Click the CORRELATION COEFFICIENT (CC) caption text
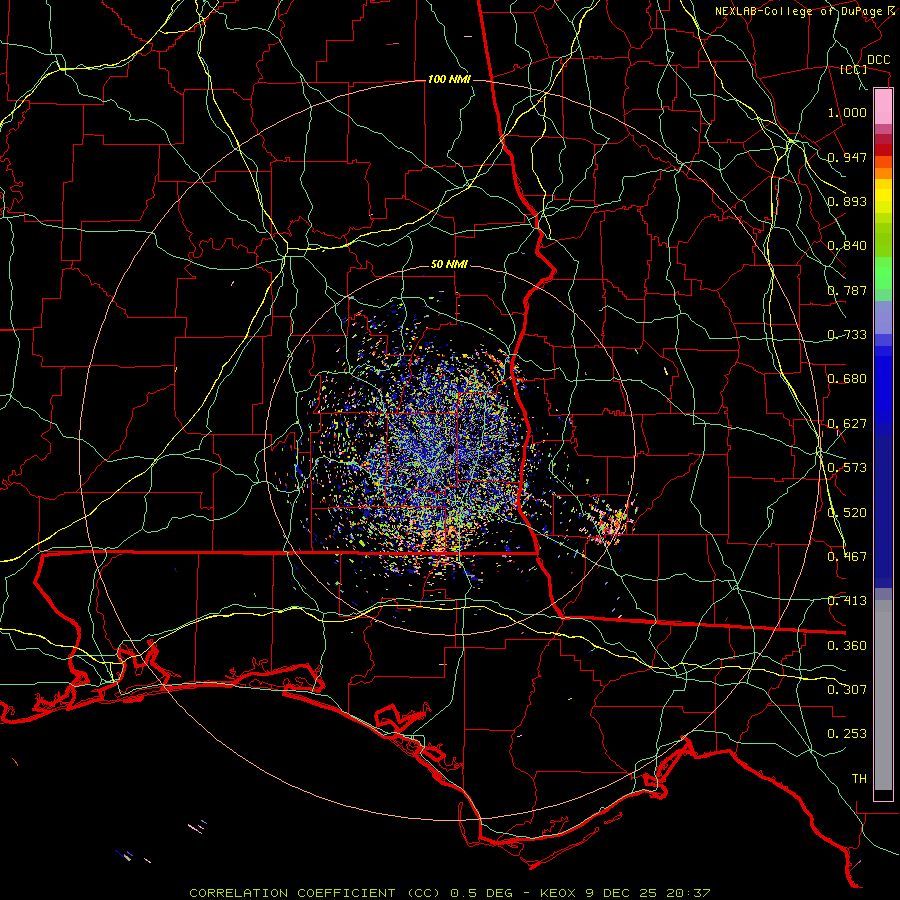The height and width of the screenshot is (900, 900). coord(315,893)
